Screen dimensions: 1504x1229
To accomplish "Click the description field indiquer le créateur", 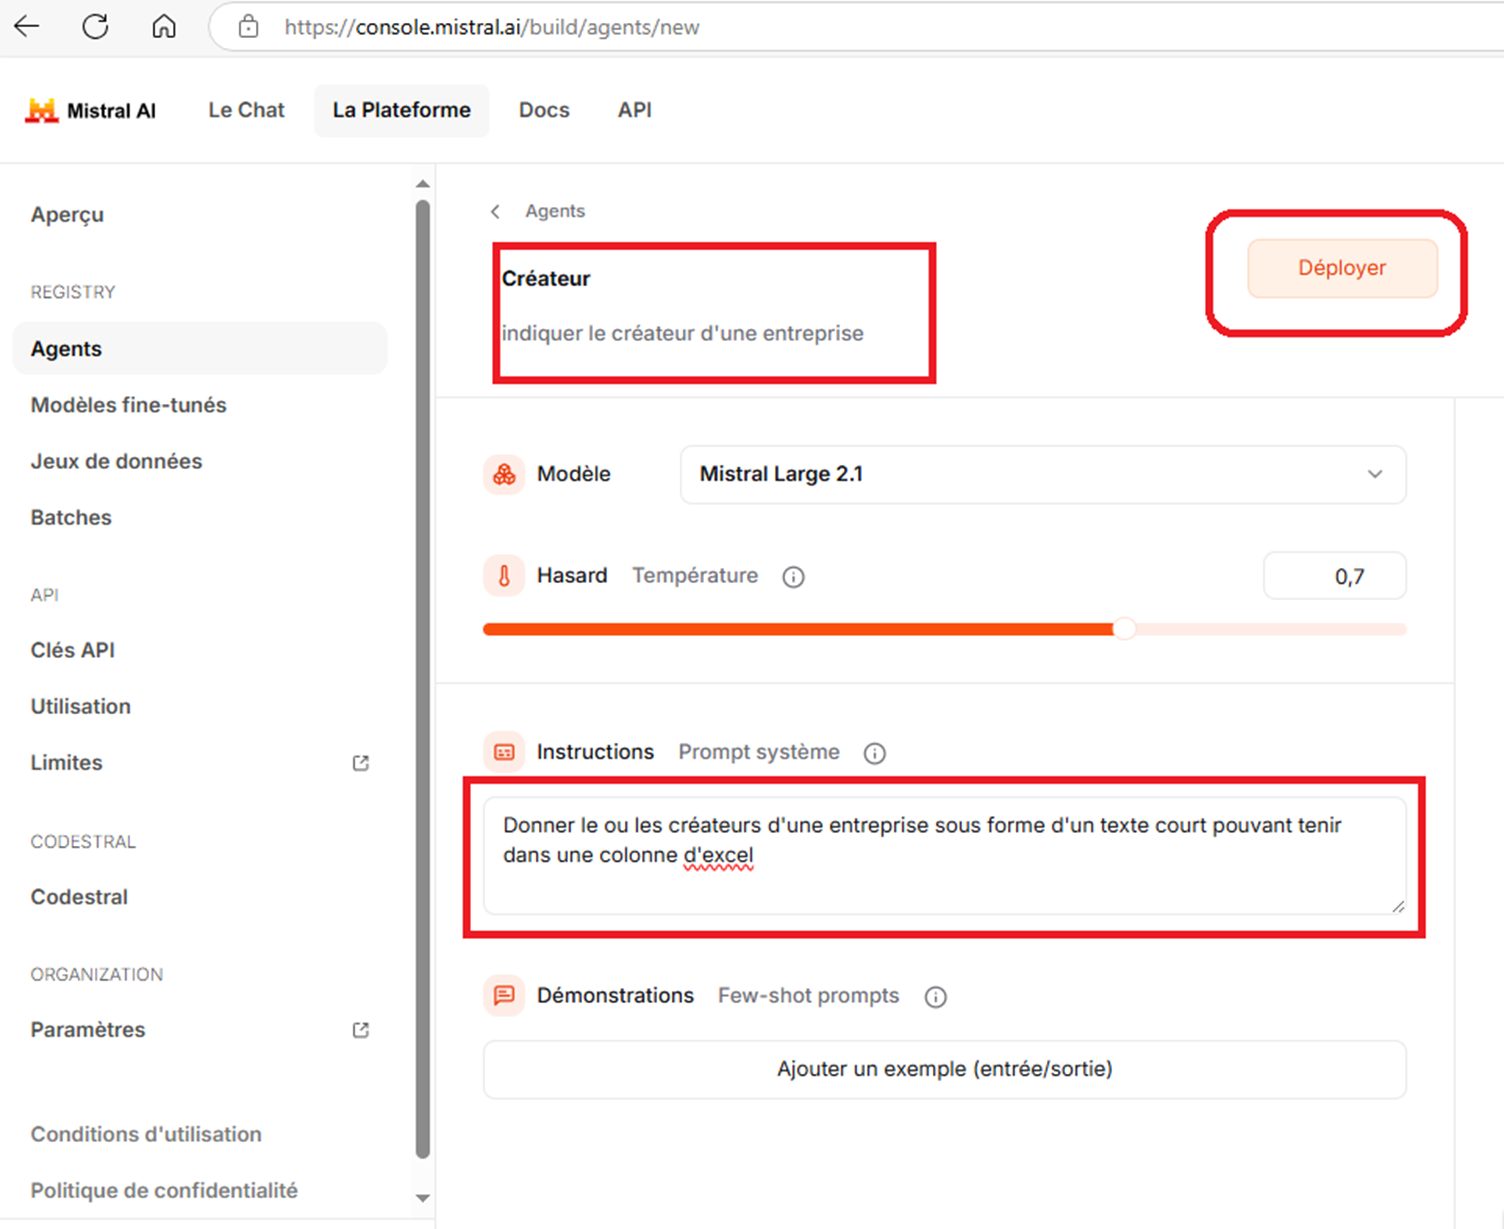I will 683,333.
